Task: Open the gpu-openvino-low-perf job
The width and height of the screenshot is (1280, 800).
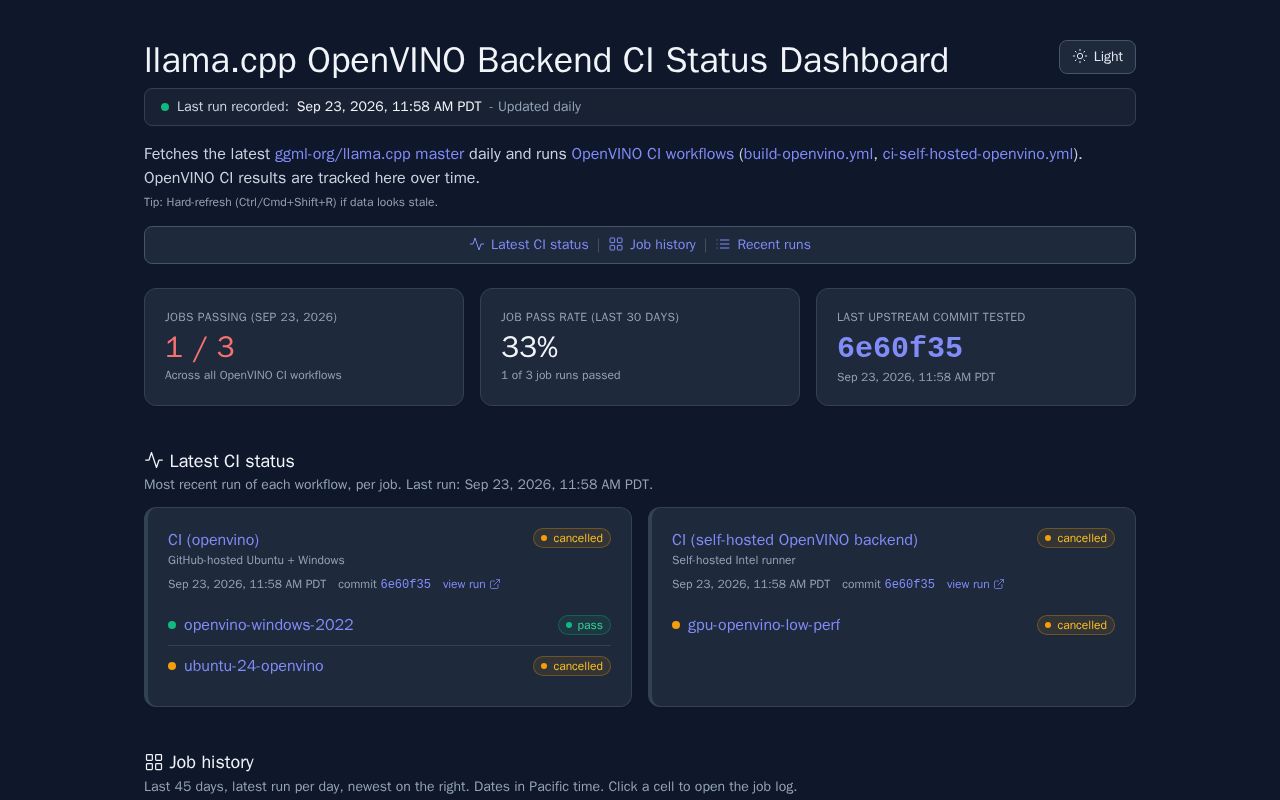Action: coord(764,625)
